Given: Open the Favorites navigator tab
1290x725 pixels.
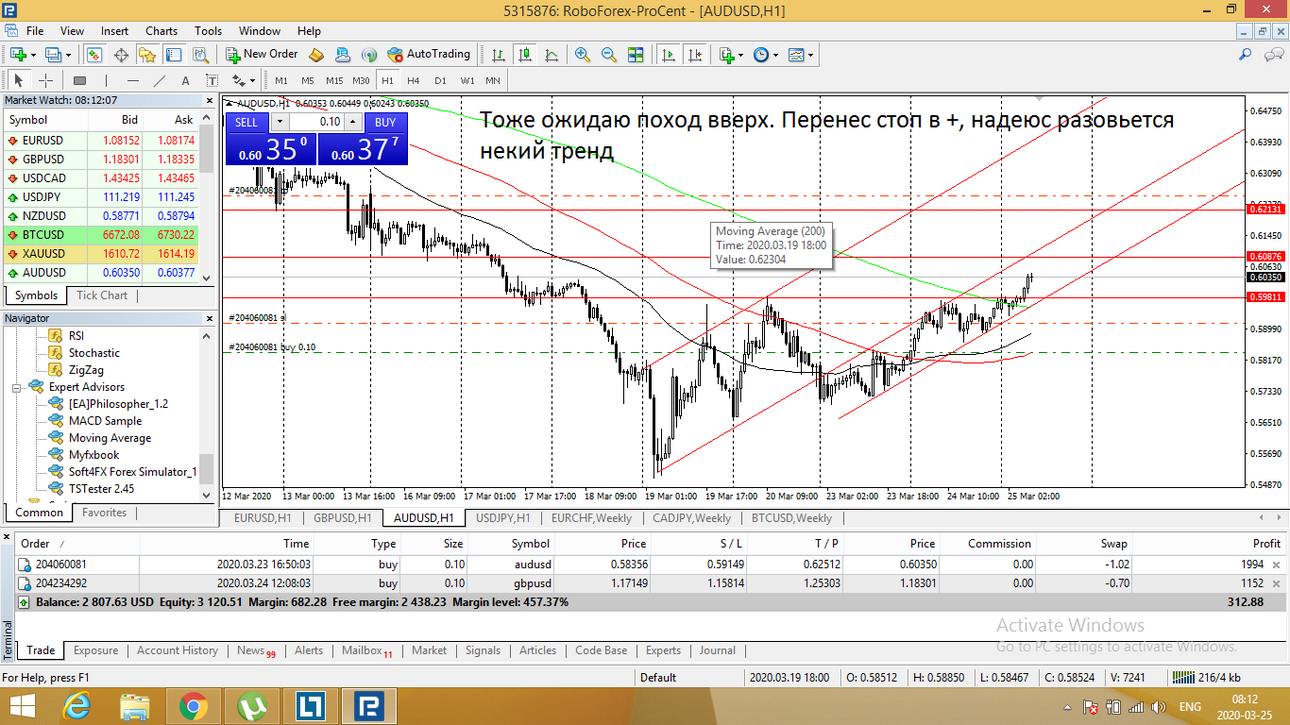Looking at the screenshot, I should [104, 512].
